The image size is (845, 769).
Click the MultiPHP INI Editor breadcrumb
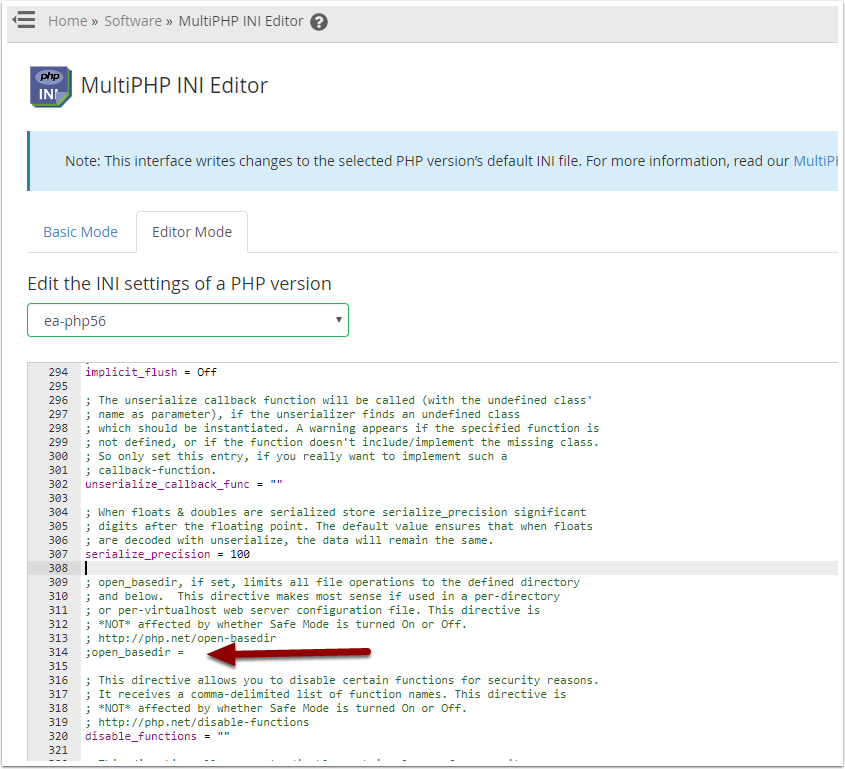(x=241, y=21)
